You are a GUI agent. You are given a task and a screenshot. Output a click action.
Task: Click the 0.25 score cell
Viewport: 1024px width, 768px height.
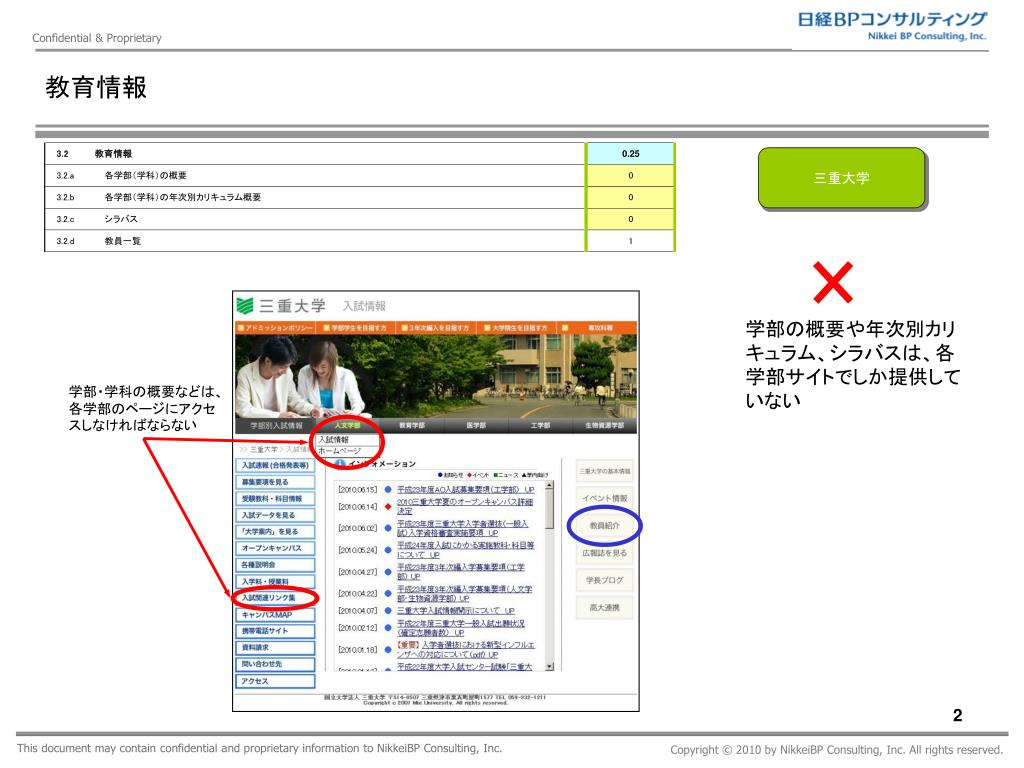(630, 153)
